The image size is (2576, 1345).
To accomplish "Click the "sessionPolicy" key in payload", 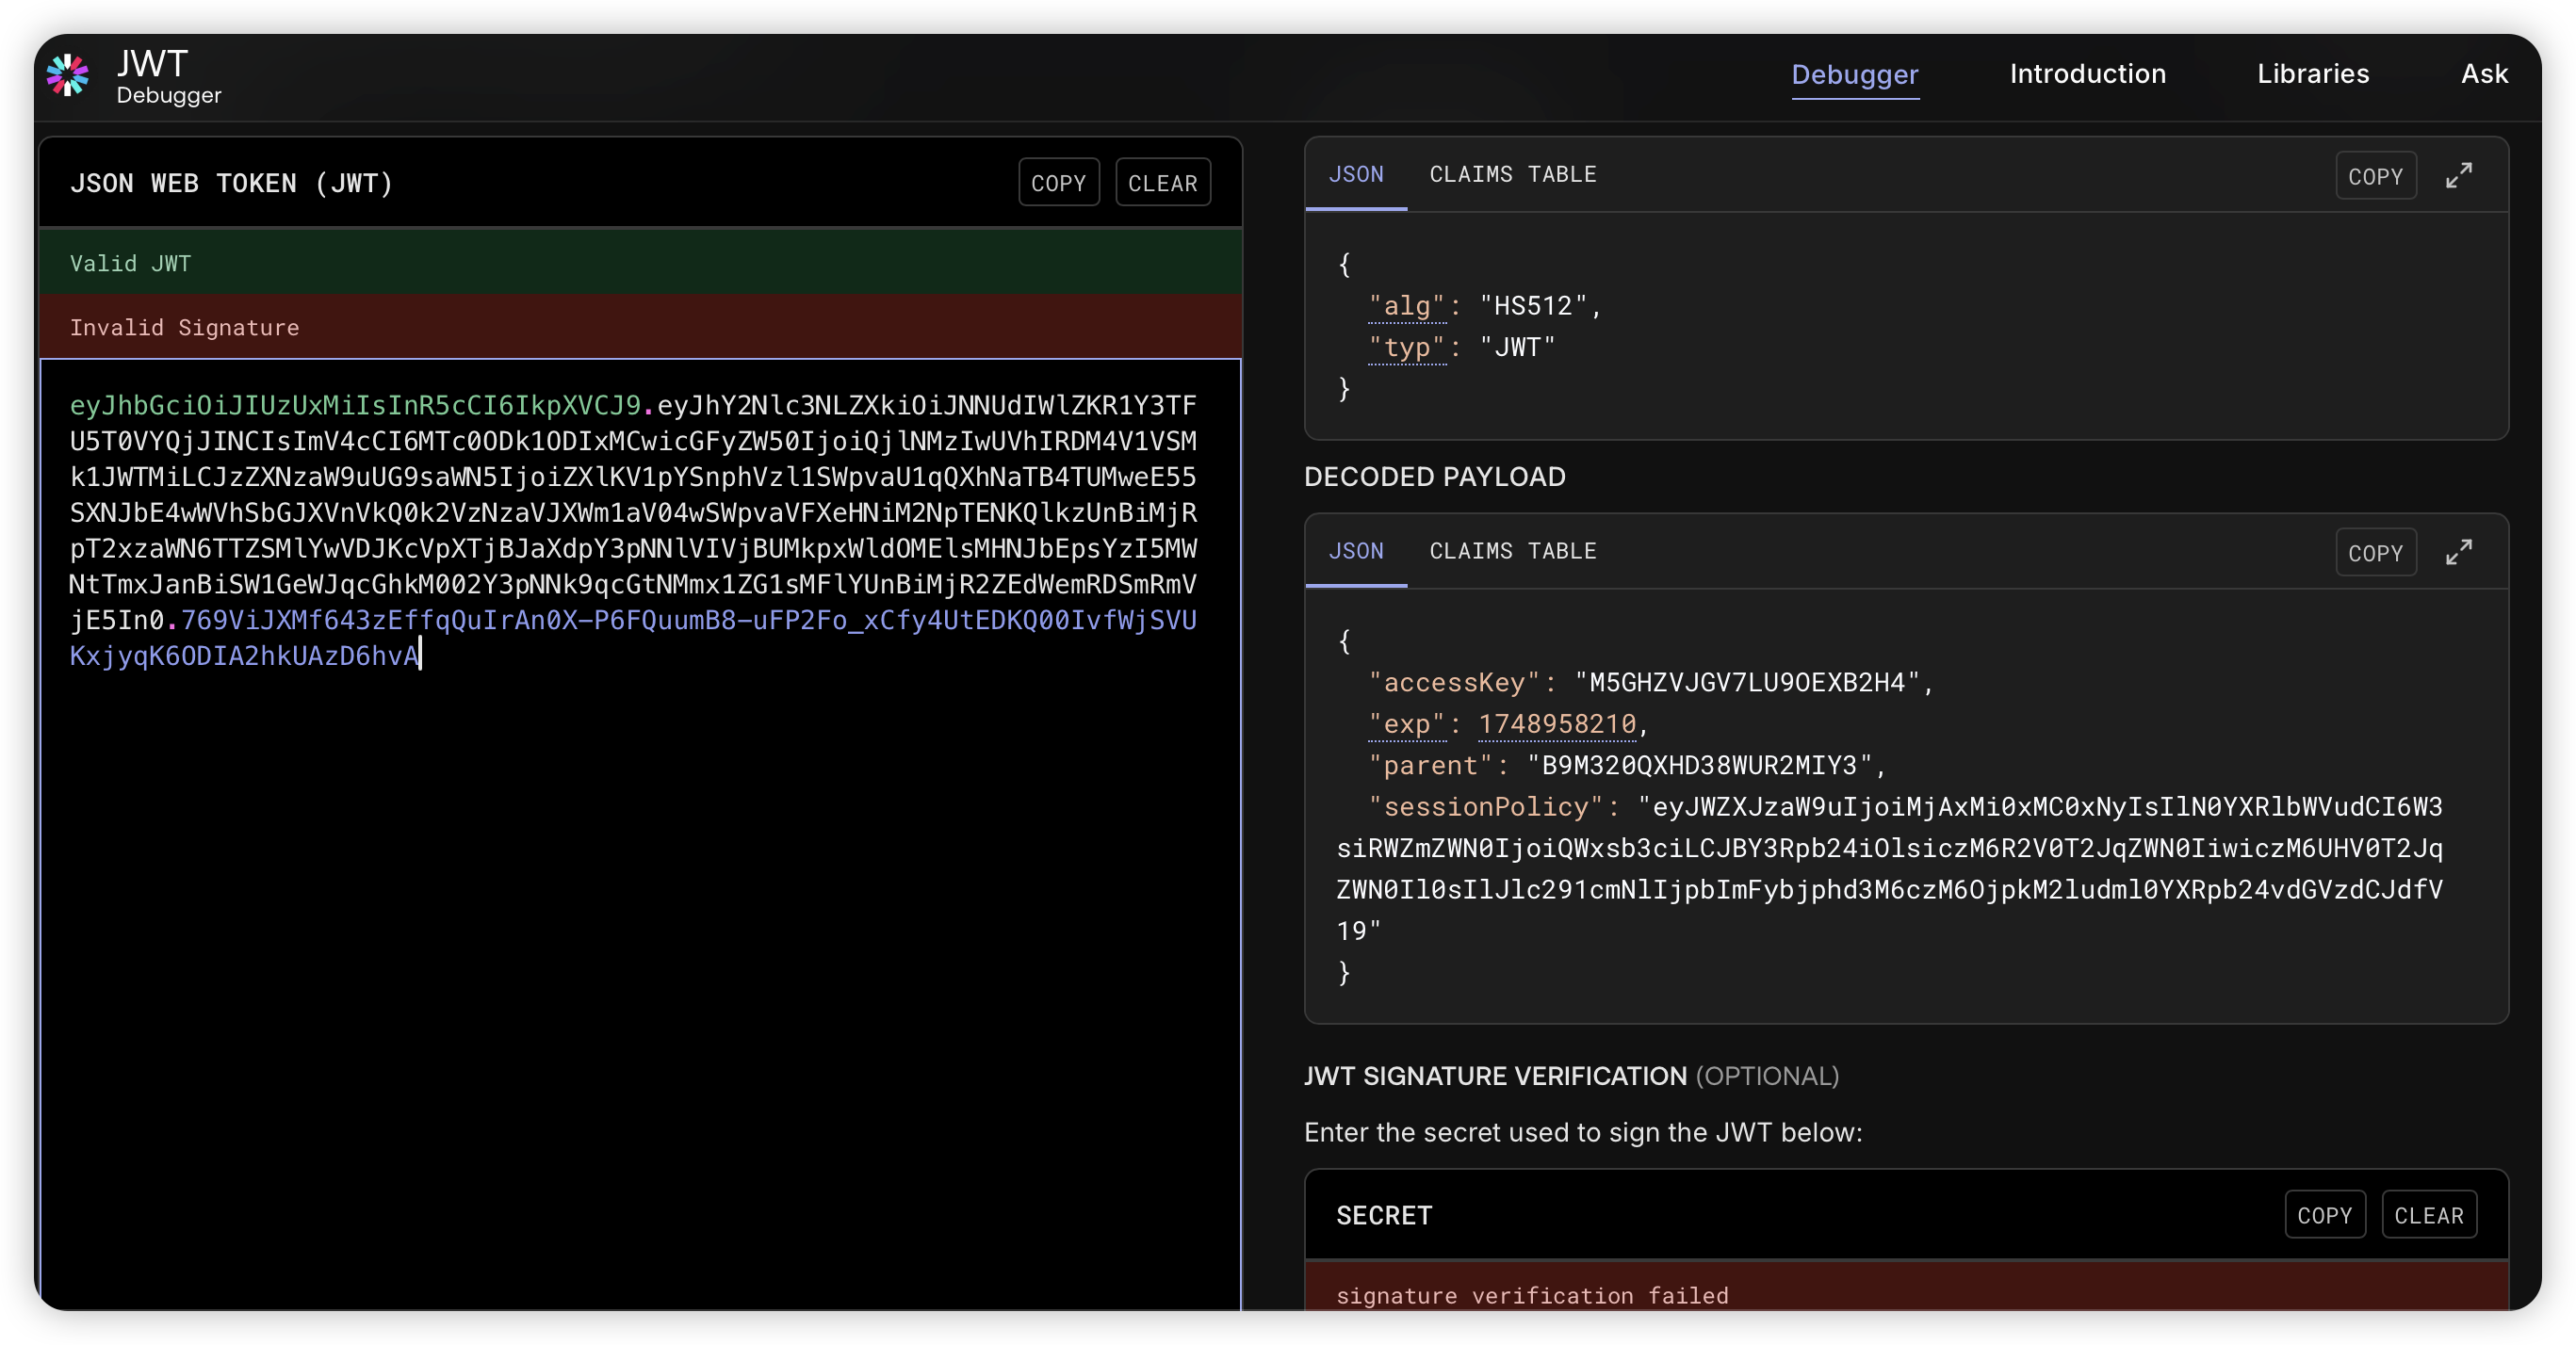I will pos(1486,807).
